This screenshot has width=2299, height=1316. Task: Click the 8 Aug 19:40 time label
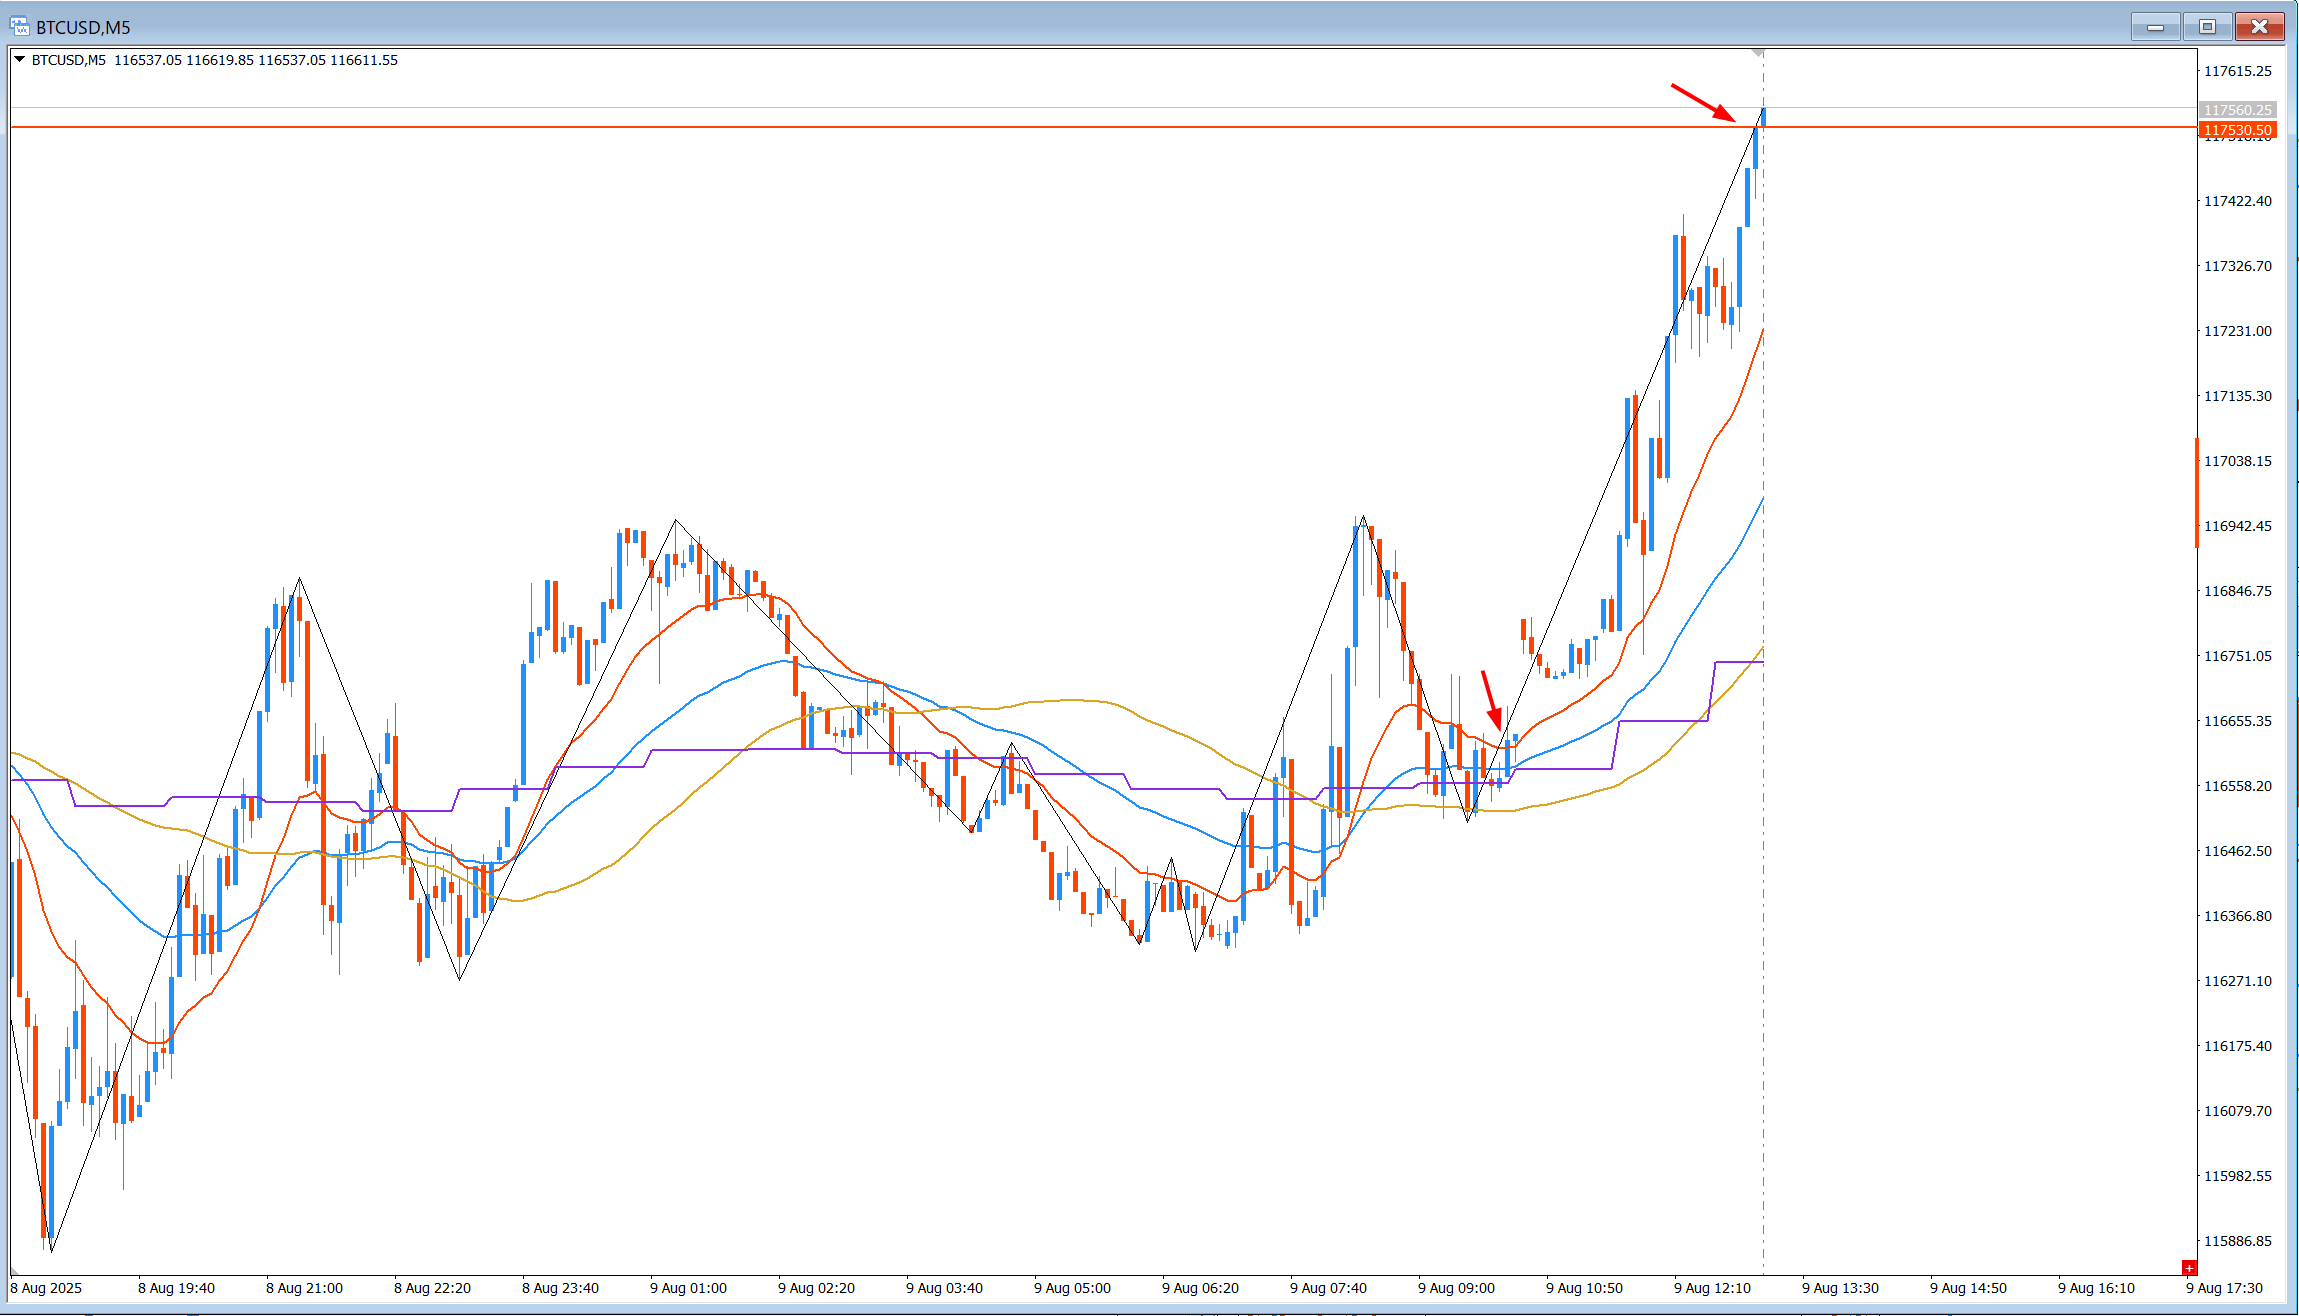(176, 1288)
